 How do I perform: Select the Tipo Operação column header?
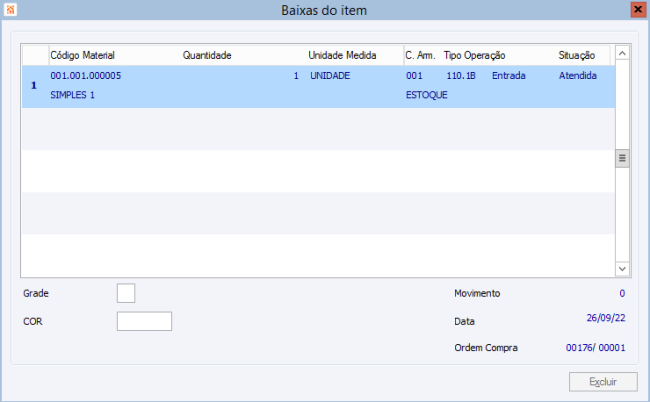pyautogui.click(x=474, y=55)
